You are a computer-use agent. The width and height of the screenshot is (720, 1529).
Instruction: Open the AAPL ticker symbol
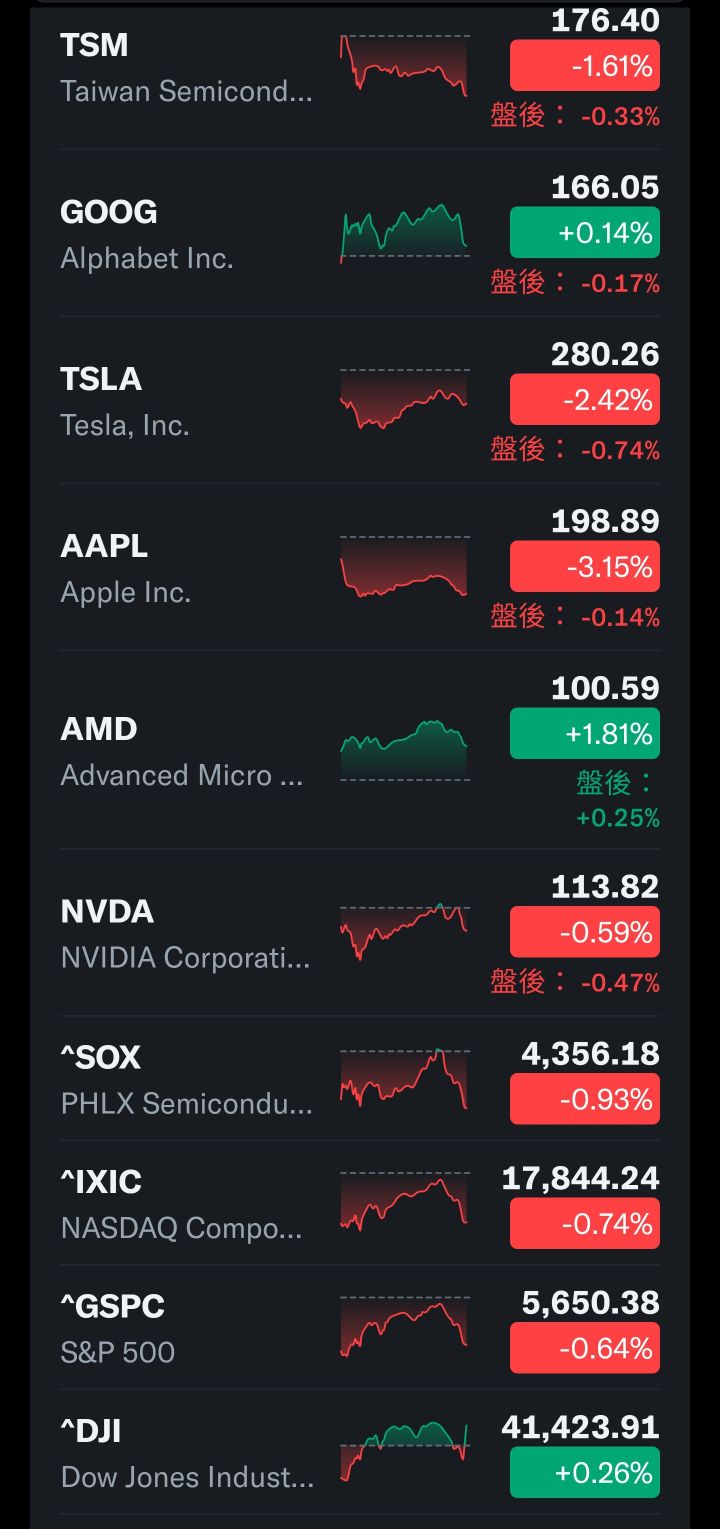[104, 546]
